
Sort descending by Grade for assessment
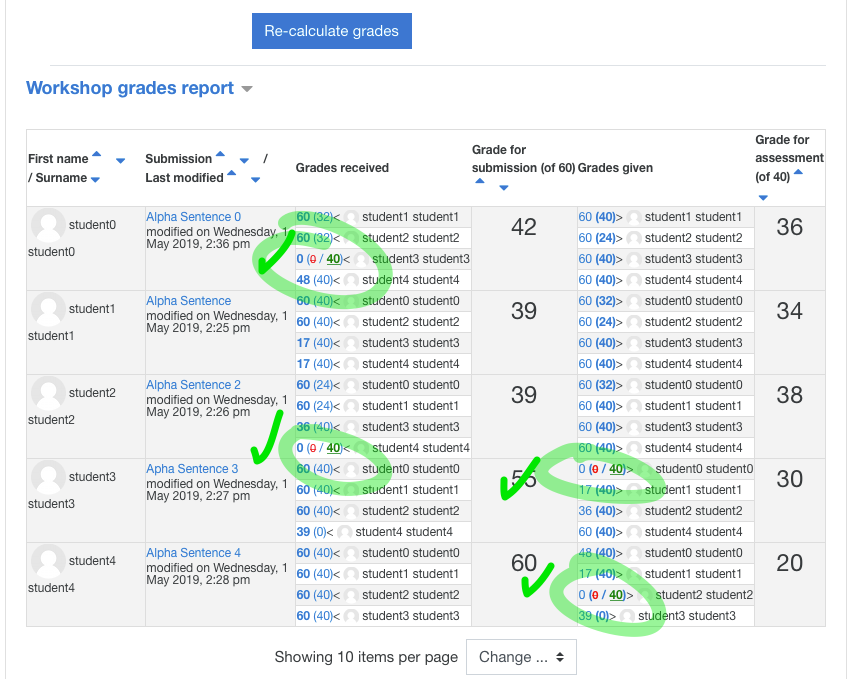coord(763,198)
